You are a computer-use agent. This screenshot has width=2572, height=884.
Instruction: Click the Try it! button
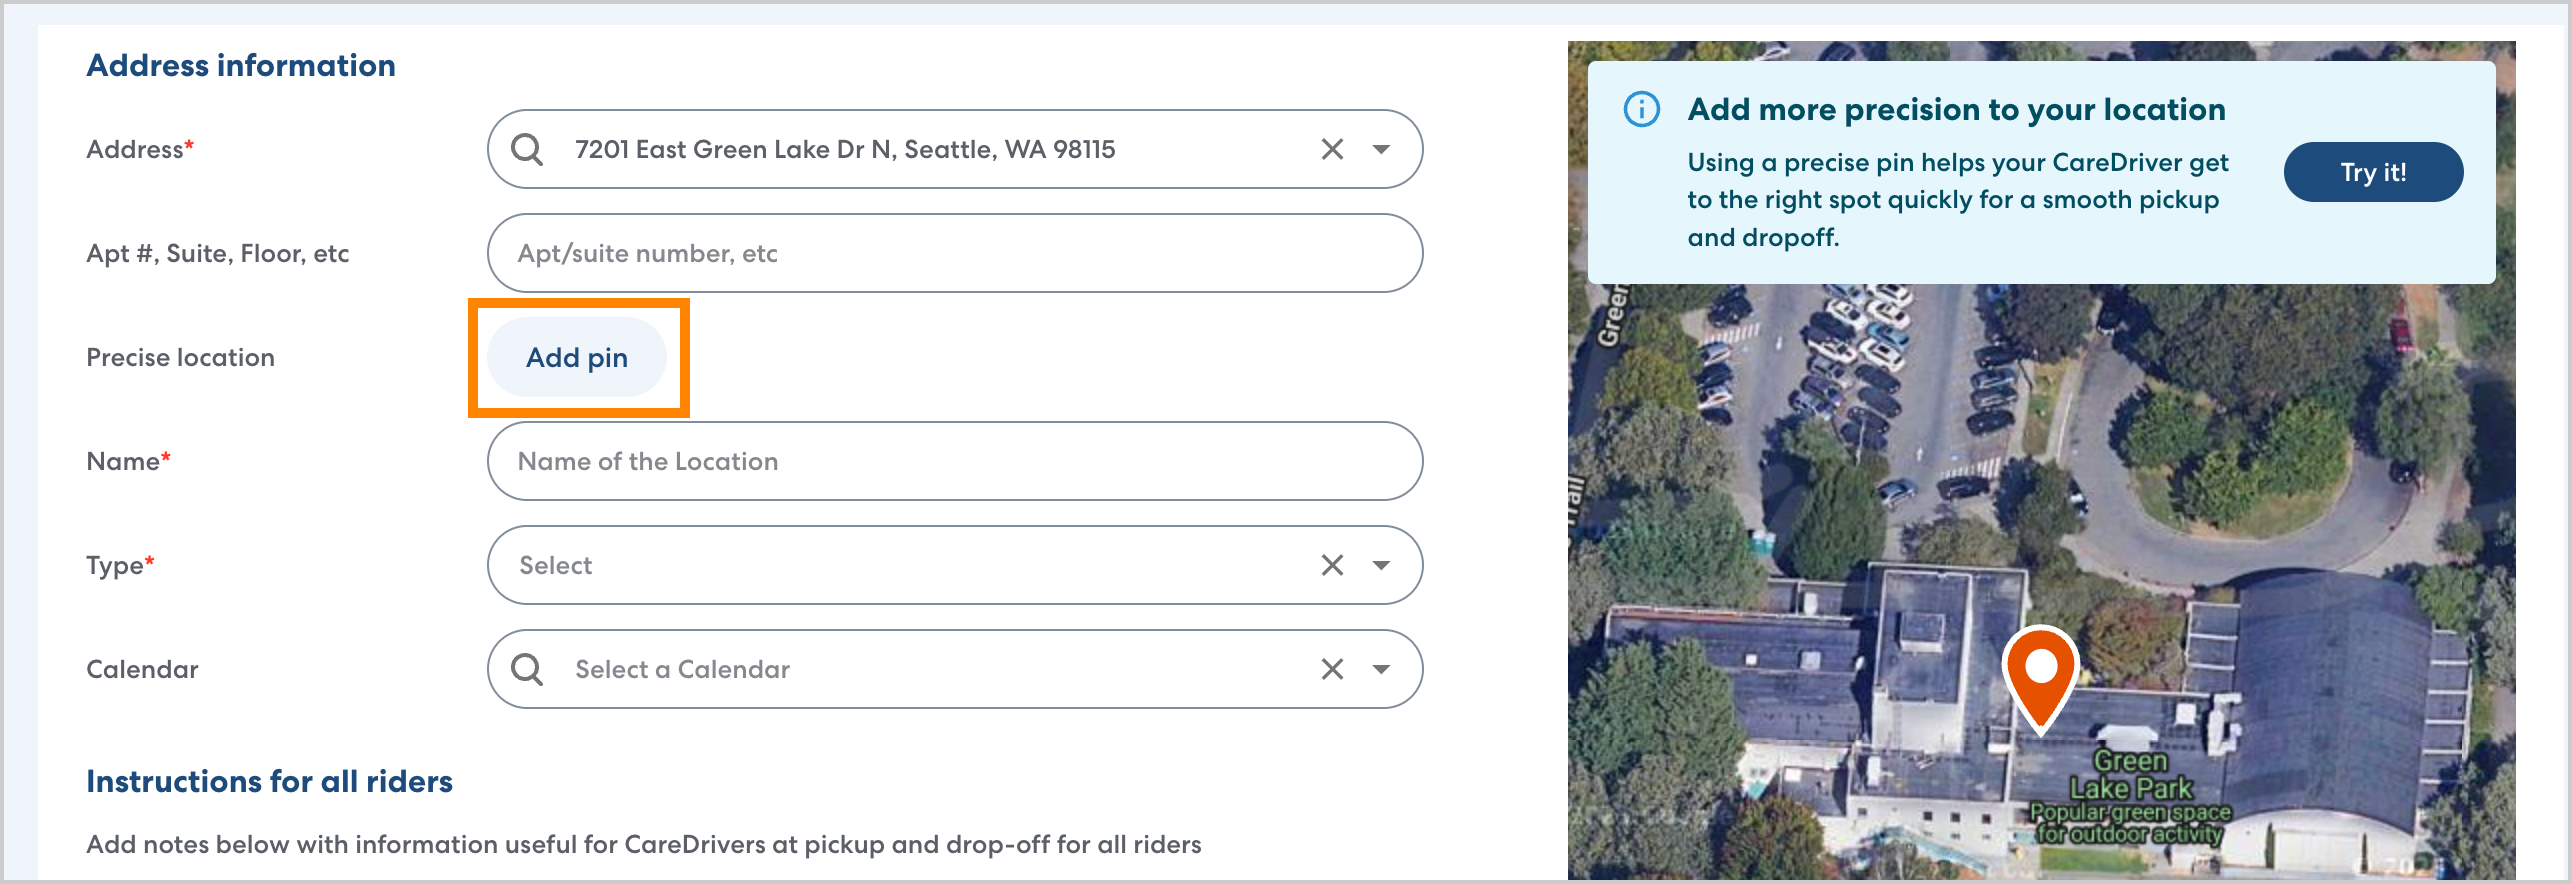[x=2373, y=172]
